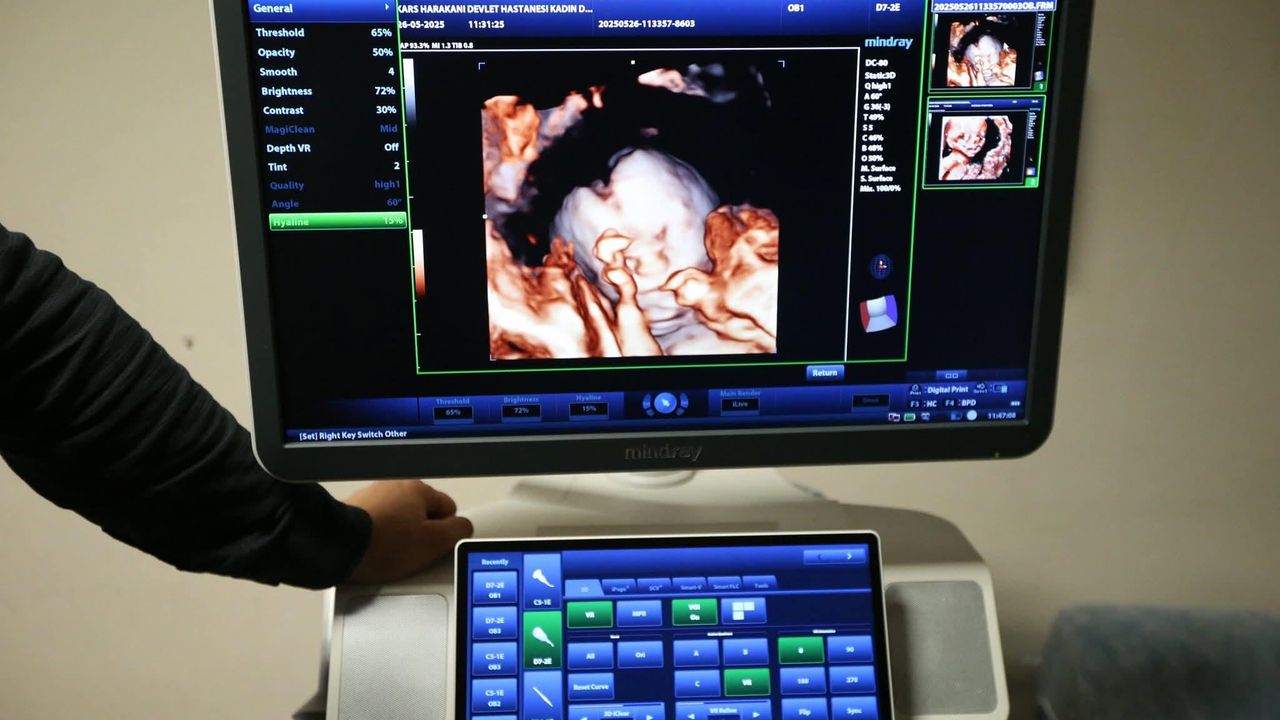The image size is (1280, 720).
Task: Select the thin intracavity probe icon
Action: [542, 695]
